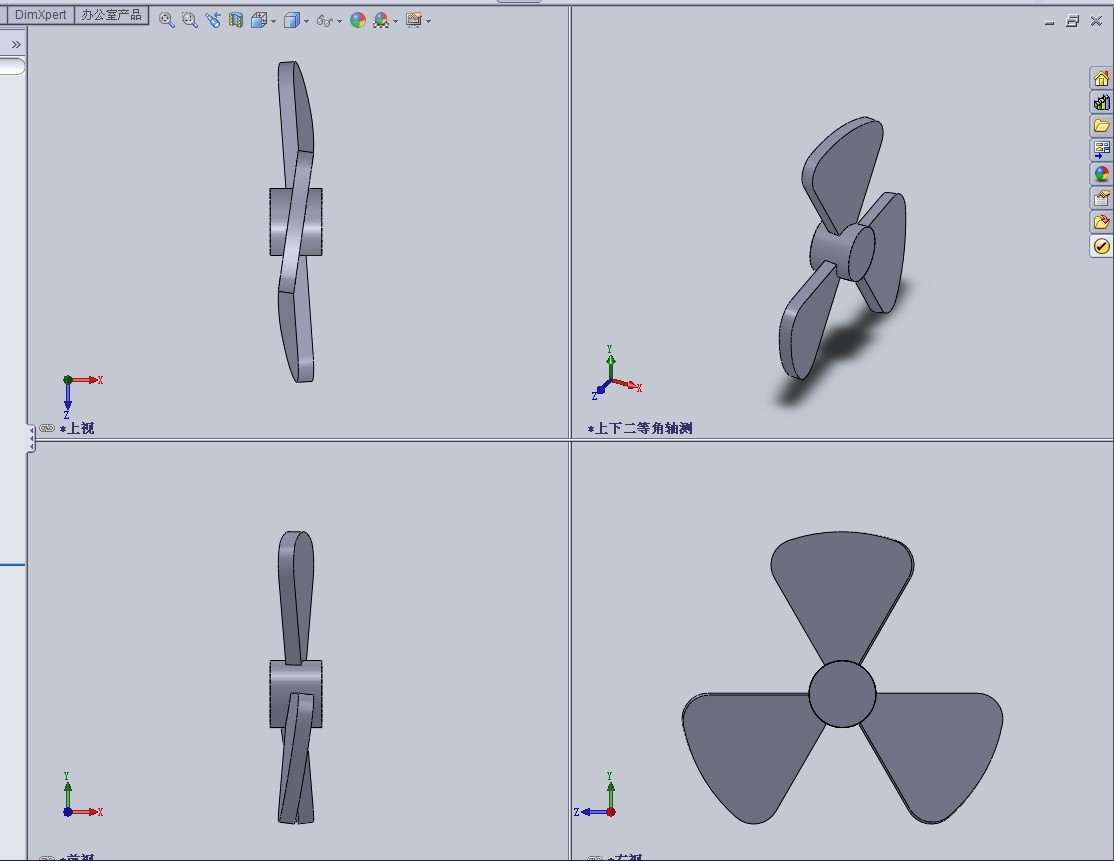
Task: Switch to the 办公室产品 tab
Action: (112, 15)
